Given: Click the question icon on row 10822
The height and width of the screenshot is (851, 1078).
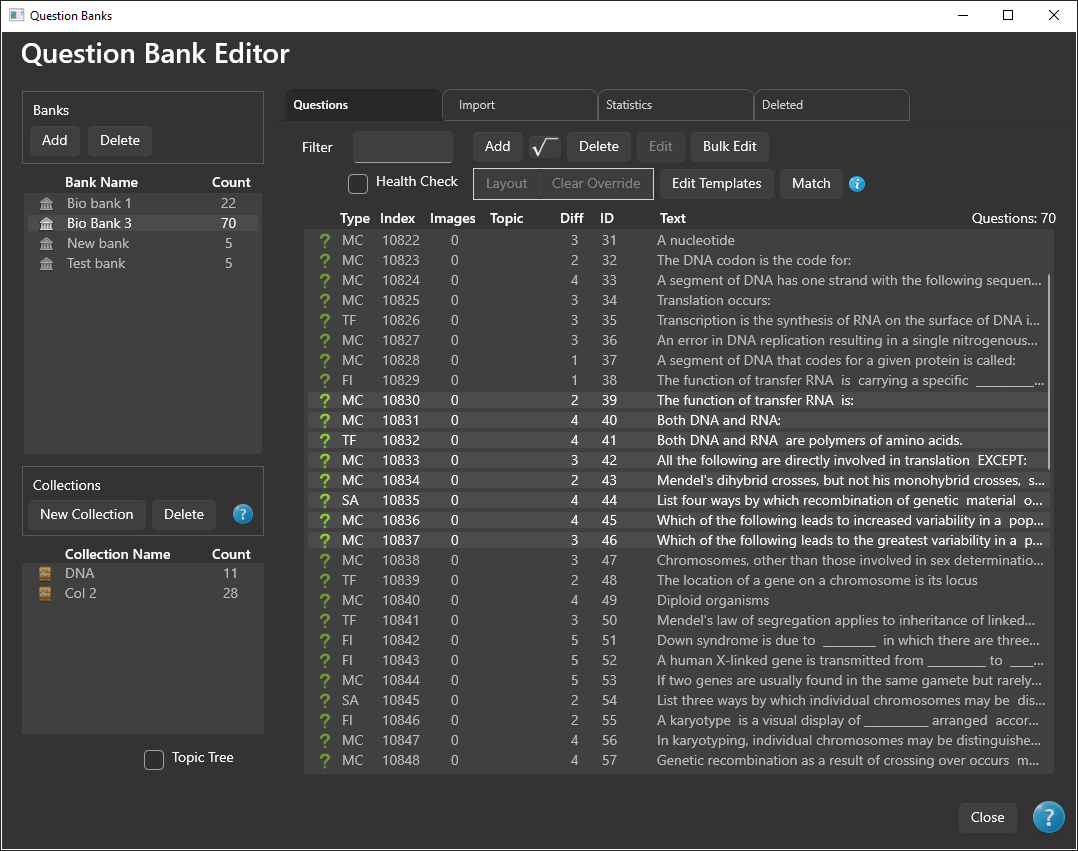Looking at the screenshot, I should pyautogui.click(x=324, y=241).
